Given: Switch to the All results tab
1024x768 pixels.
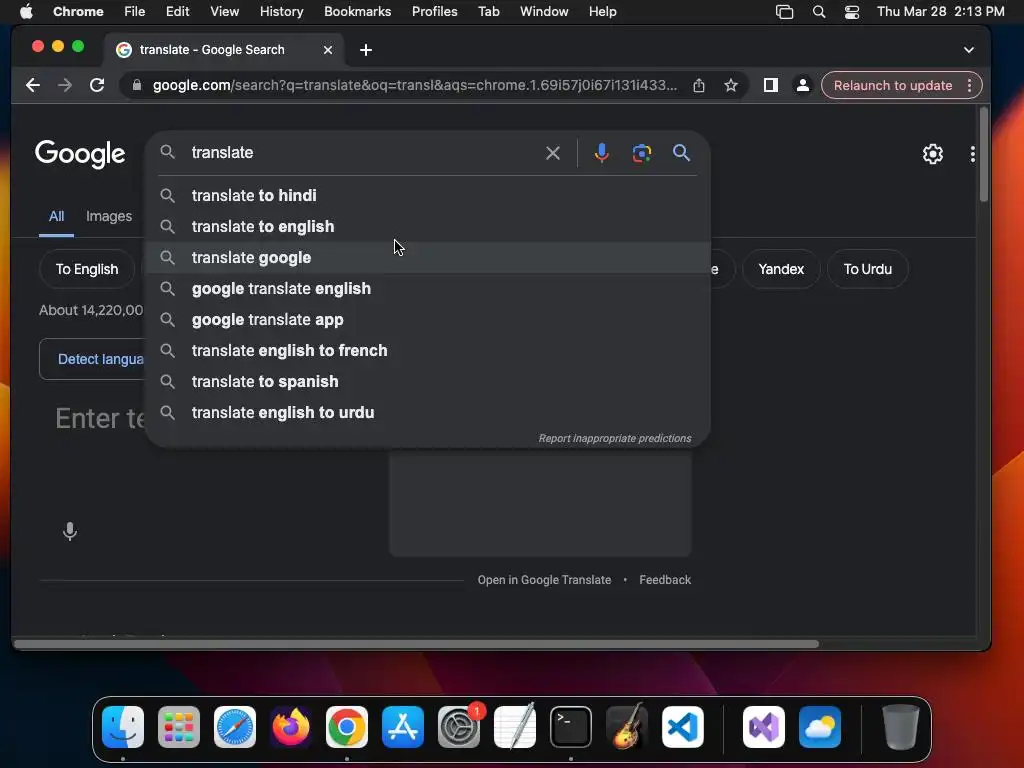Looking at the screenshot, I should [x=56, y=216].
